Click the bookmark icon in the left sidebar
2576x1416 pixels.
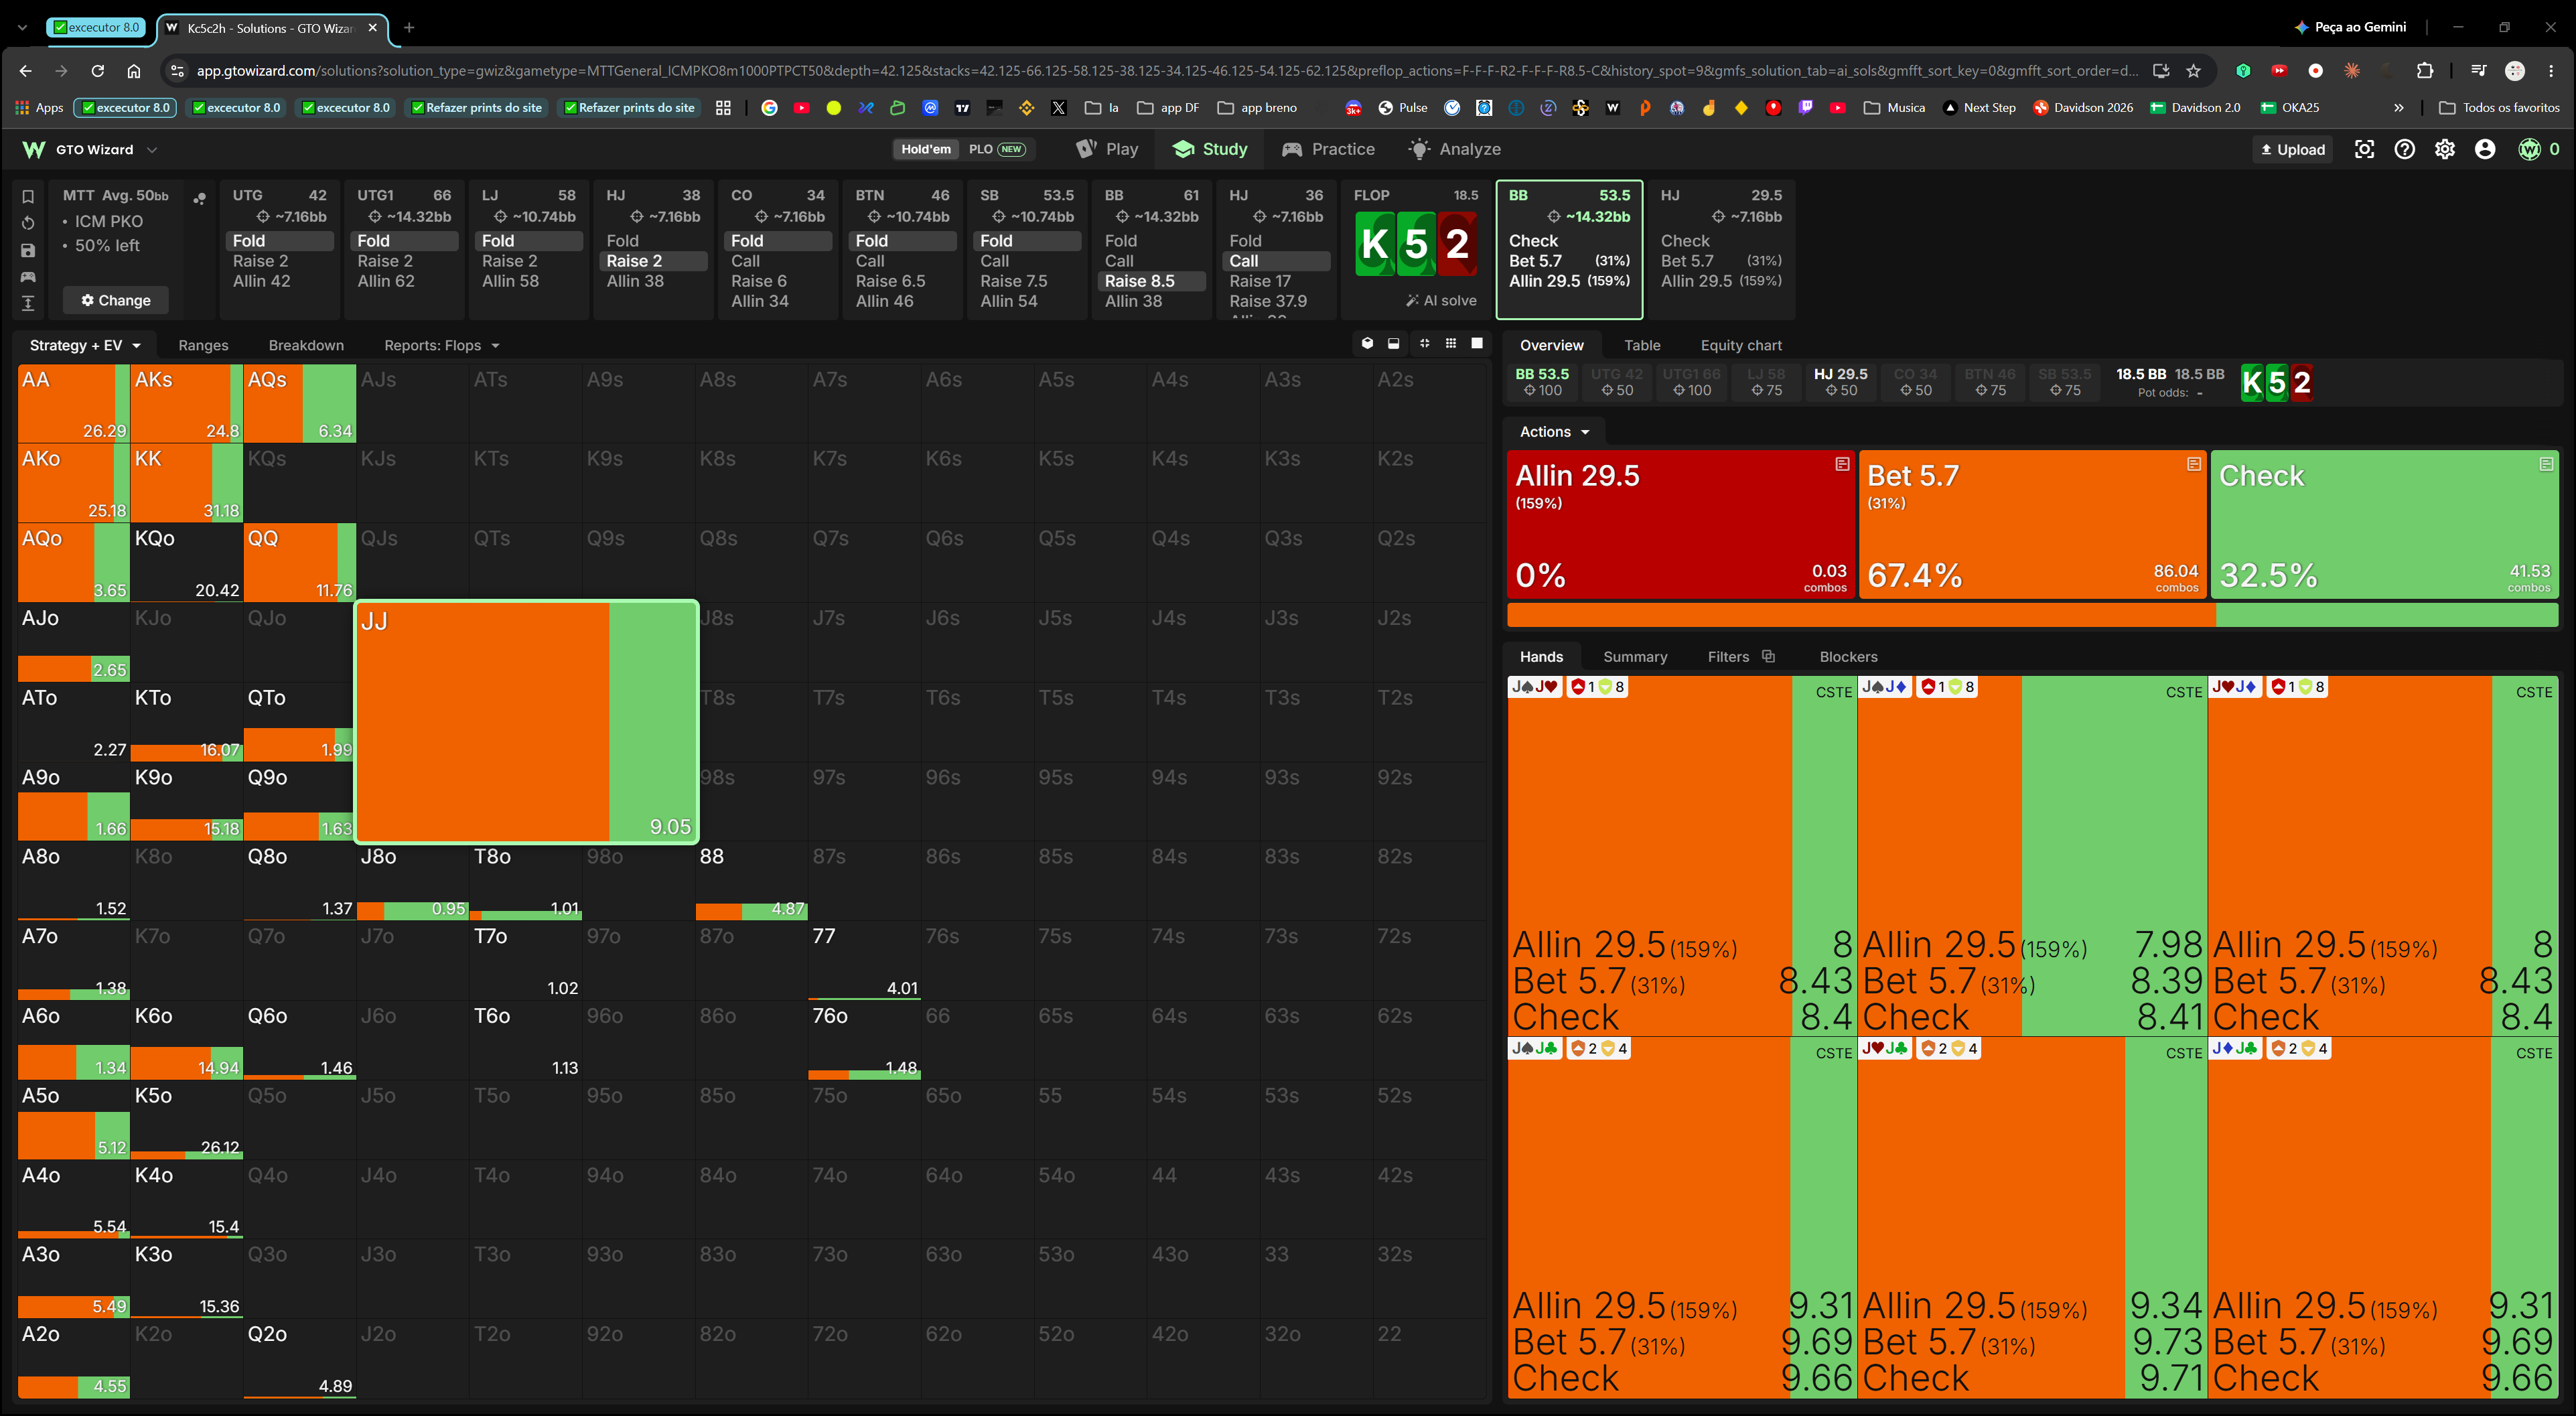[x=28, y=197]
